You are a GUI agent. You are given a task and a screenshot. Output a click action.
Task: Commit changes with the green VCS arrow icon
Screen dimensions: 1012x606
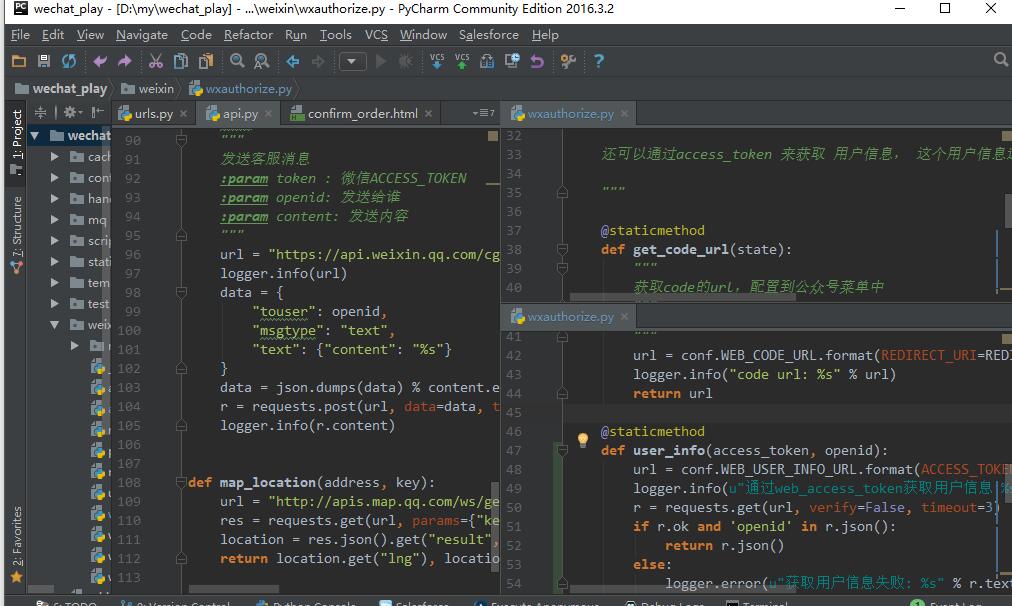(x=462, y=60)
